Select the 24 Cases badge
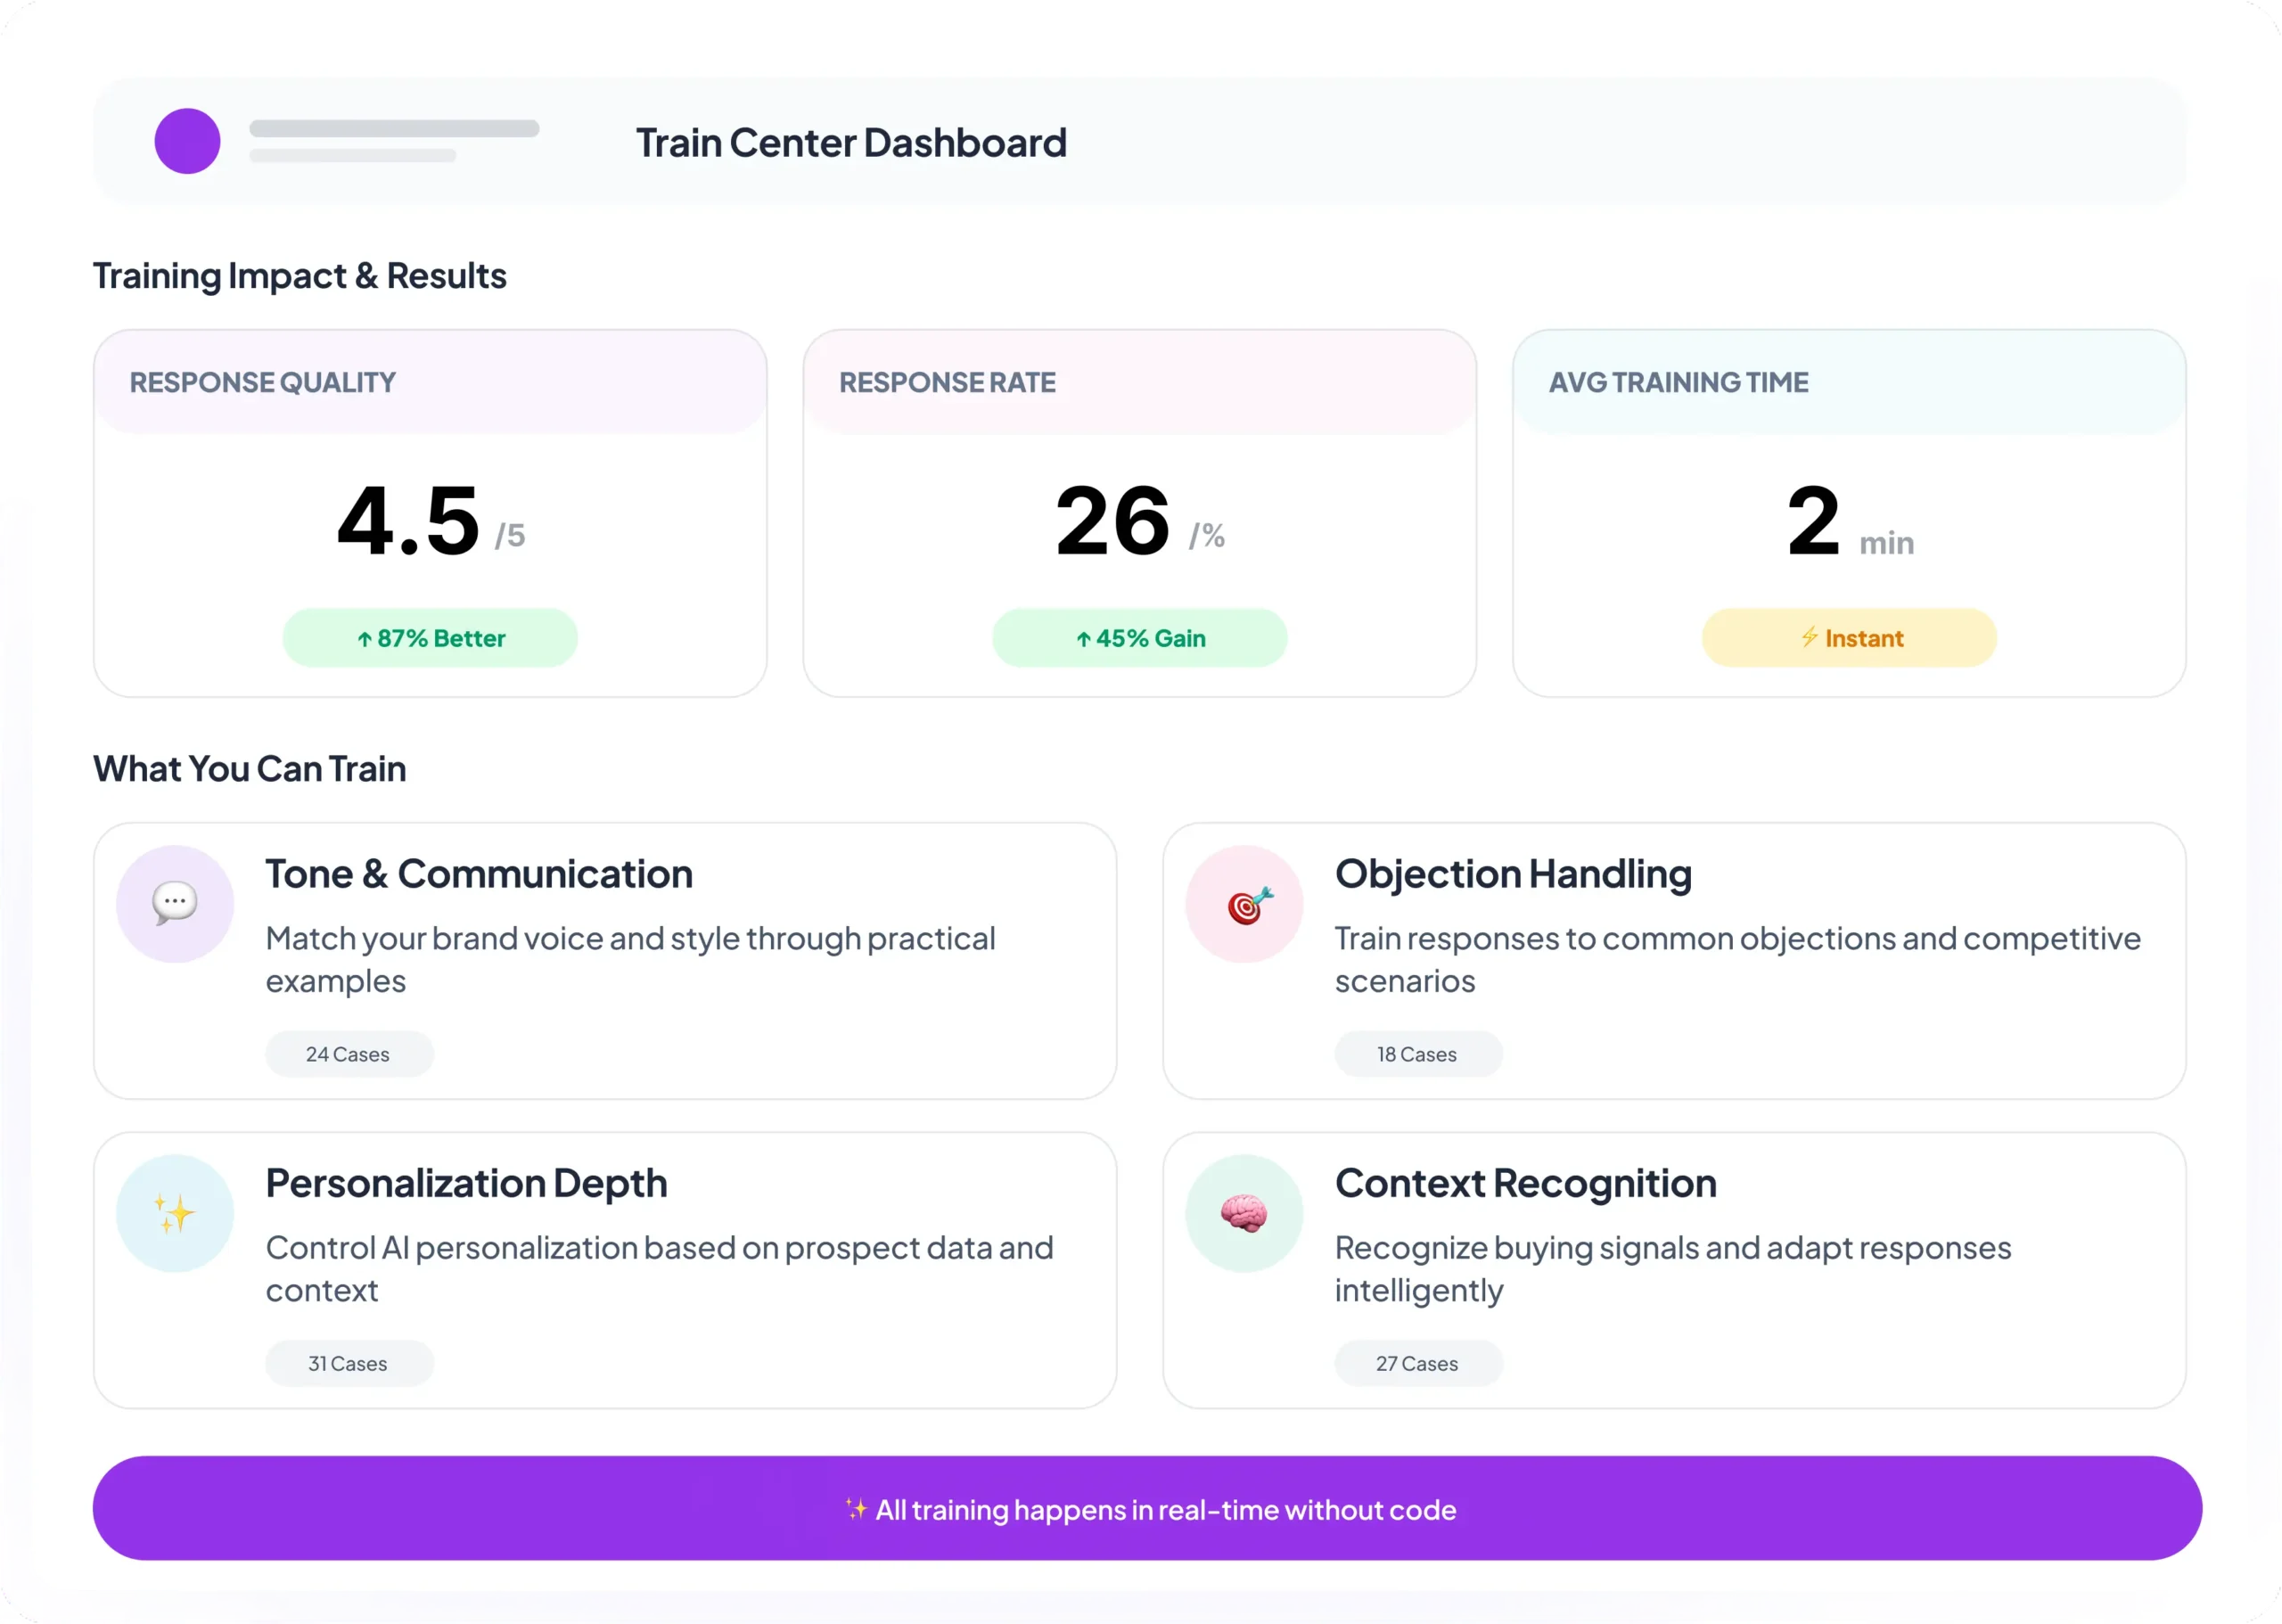The image size is (2282, 1624). coord(349,1054)
